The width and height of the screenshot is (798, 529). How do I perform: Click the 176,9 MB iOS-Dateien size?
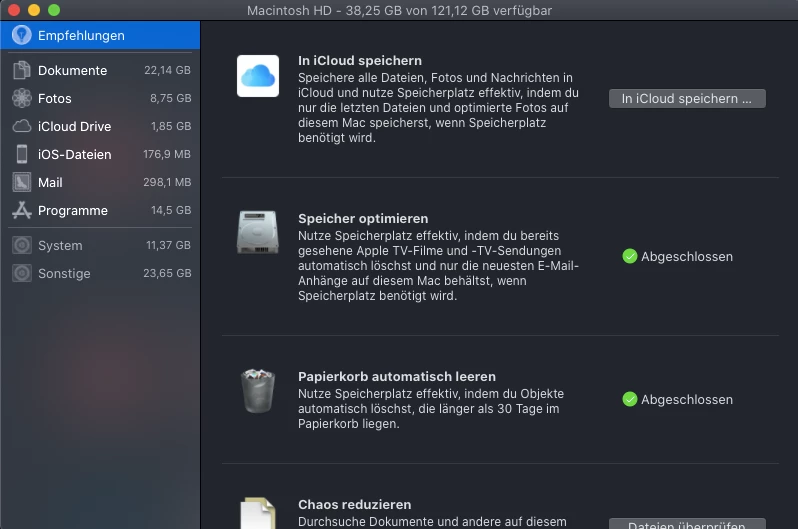(x=167, y=154)
